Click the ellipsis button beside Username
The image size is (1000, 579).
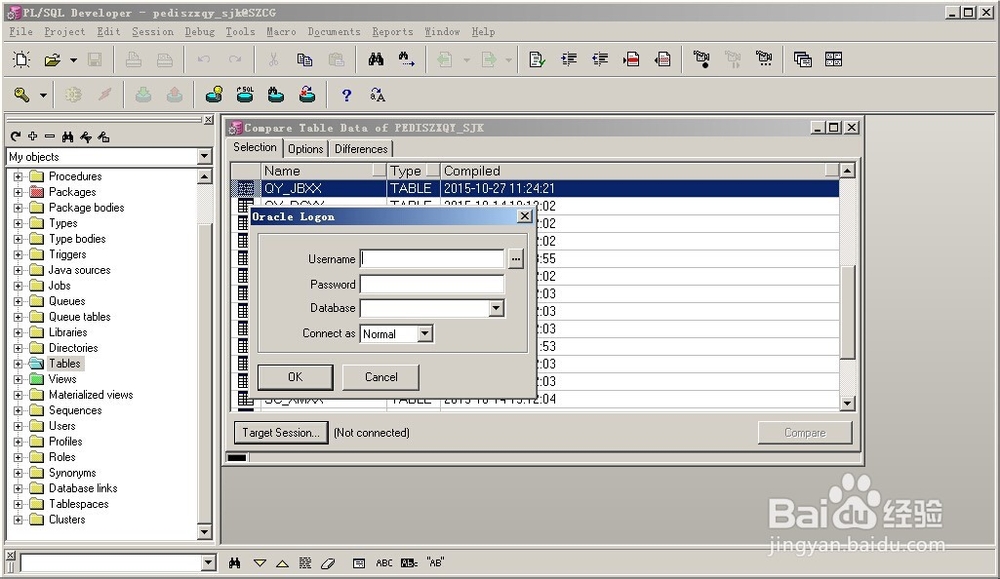click(515, 259)
